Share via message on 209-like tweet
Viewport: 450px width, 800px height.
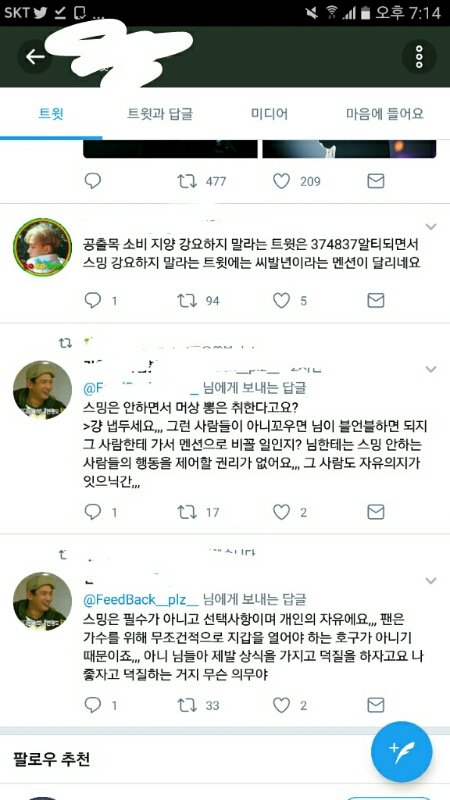click(376, 181)
